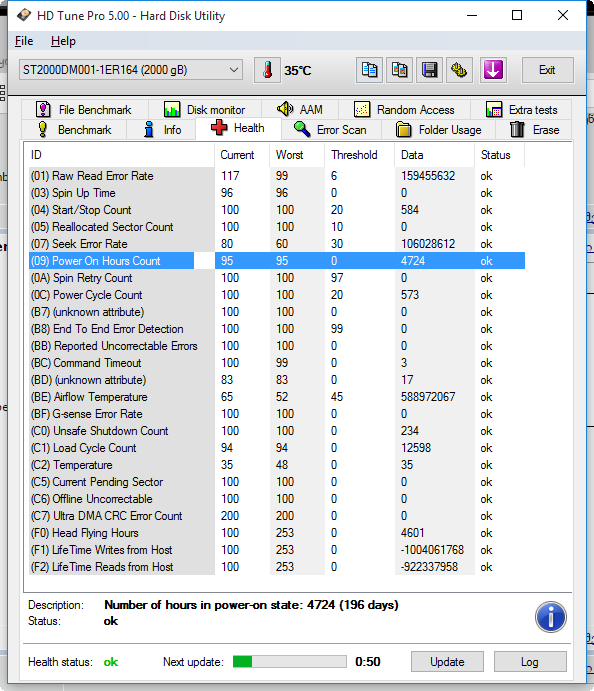Select the Reported Uncorrectable Errors row
Viewport: 594px width, 691px height.
point(277,346)
